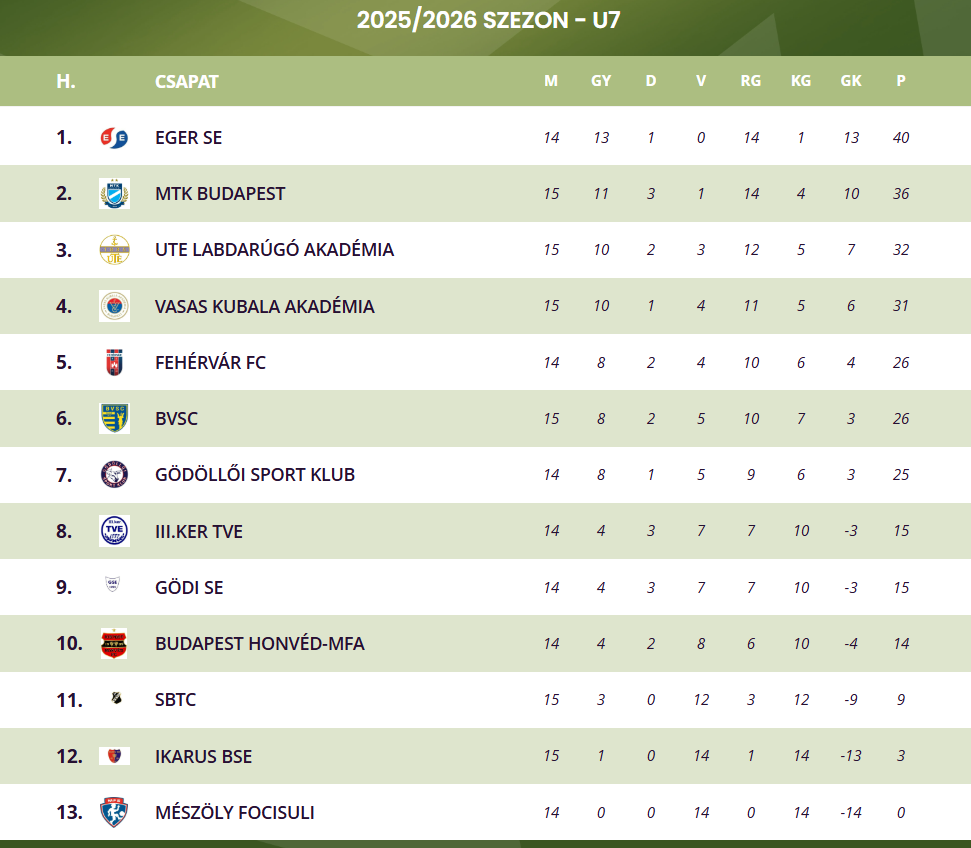Screen dimensions: 971x848
Task: Click the SBTC team name
Action: 176,700
